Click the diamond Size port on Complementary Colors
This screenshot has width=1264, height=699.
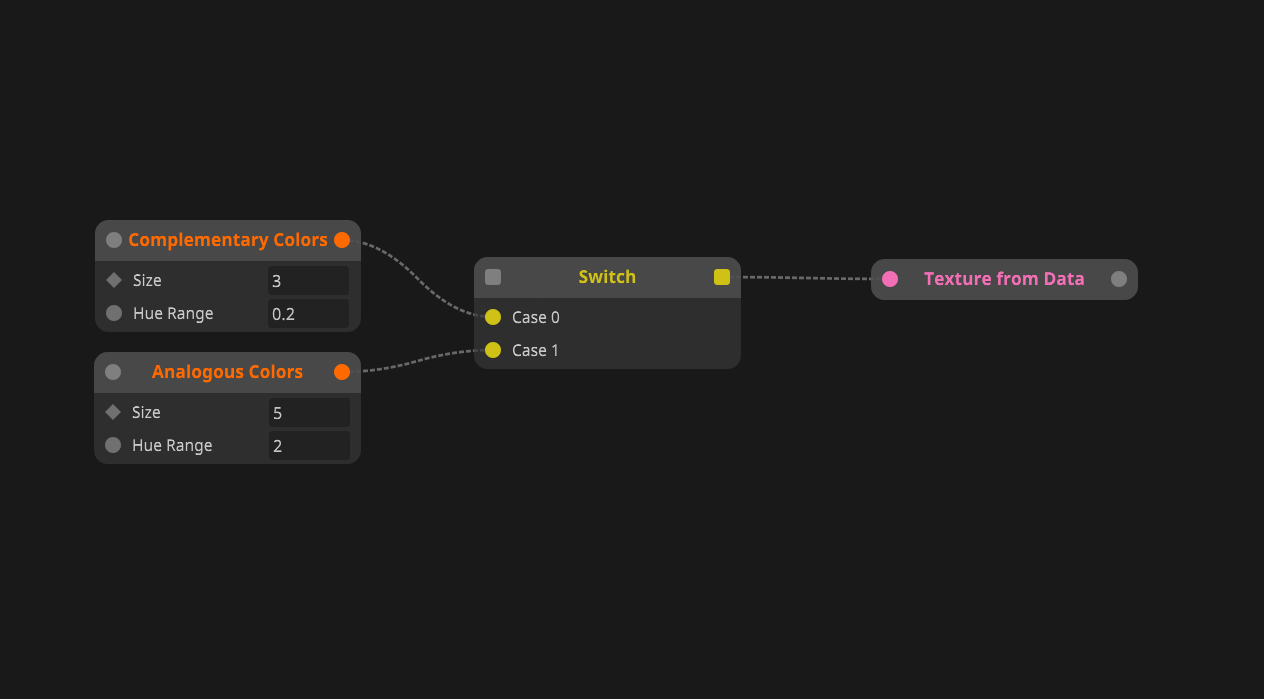click(114, 280)
